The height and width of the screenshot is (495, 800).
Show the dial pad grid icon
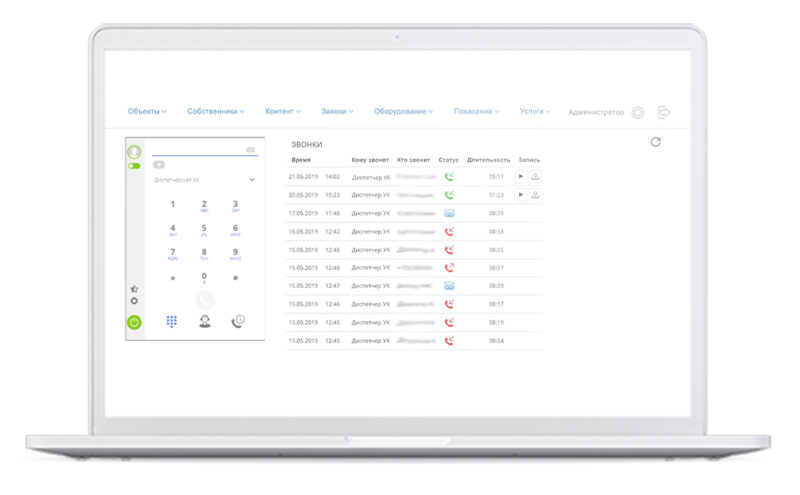[172, 322]
